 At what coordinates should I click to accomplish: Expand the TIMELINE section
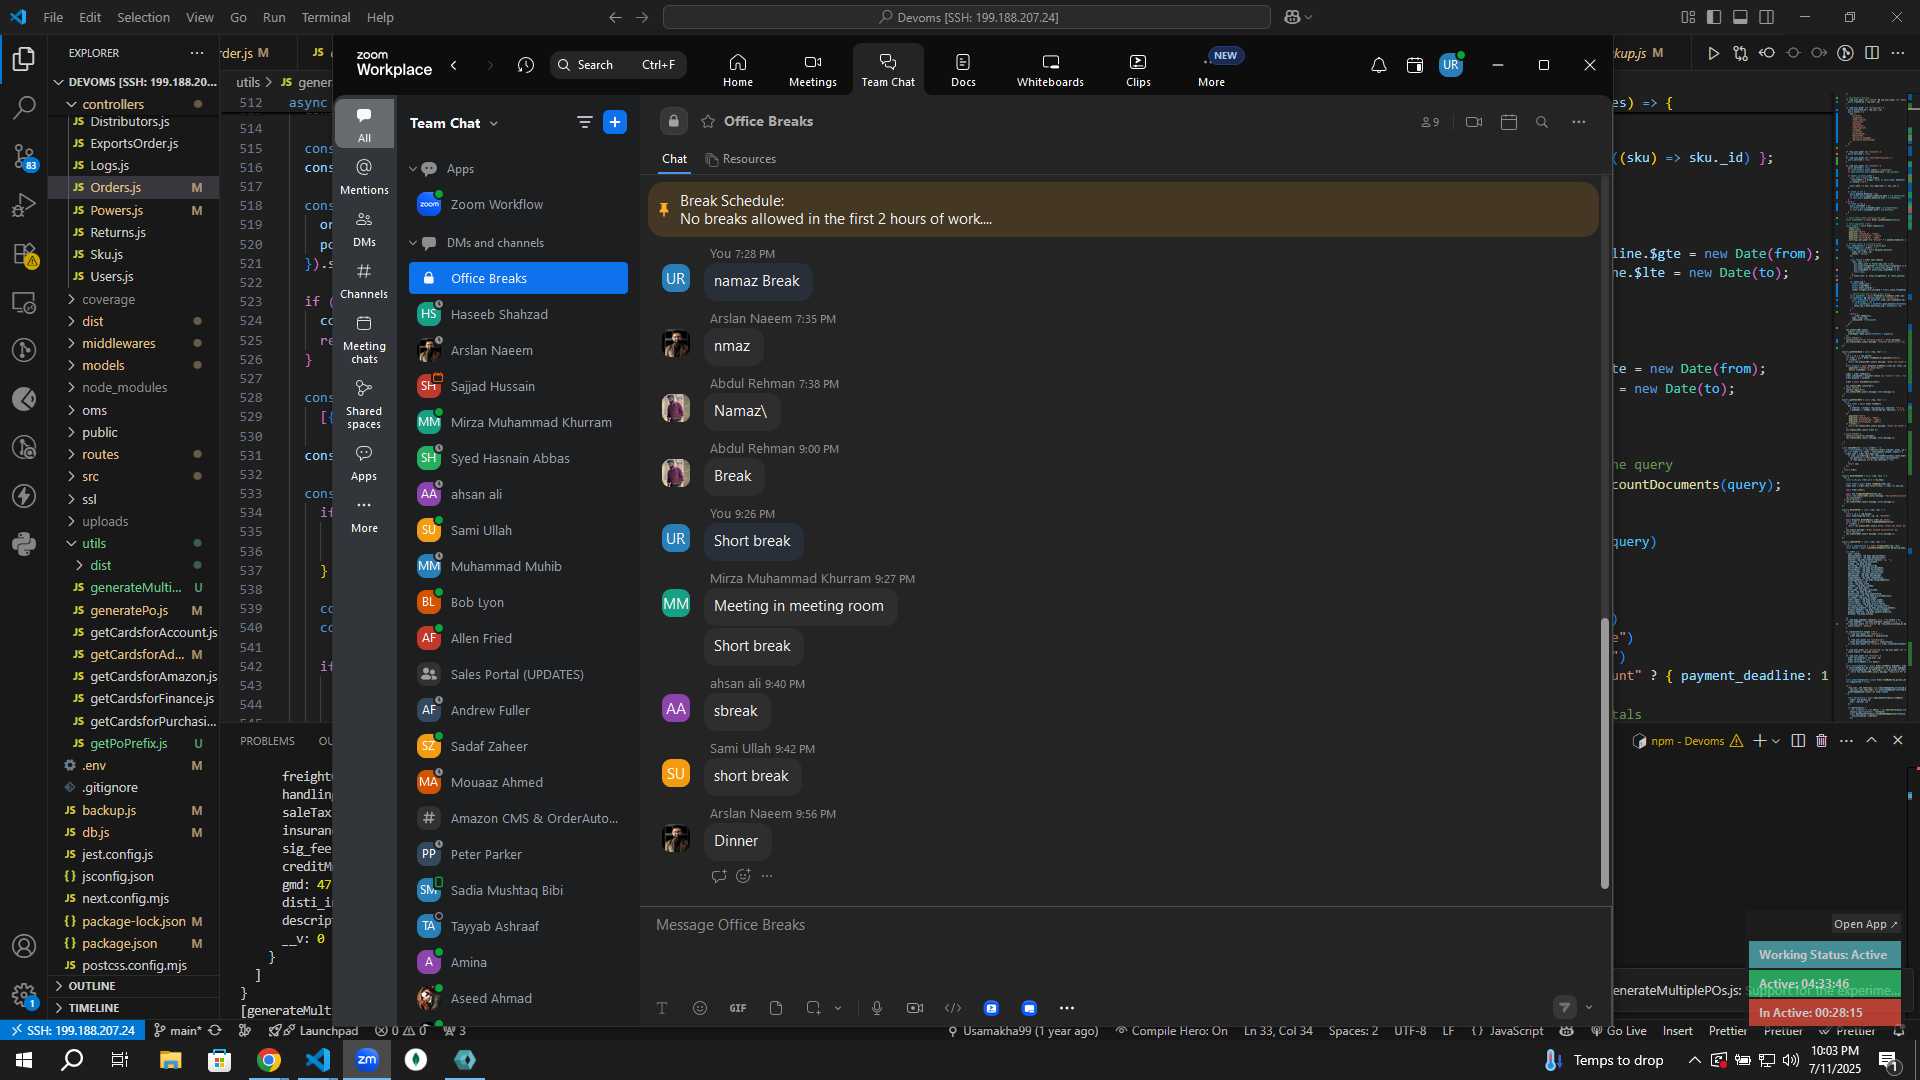click(x=94, y=1008)
